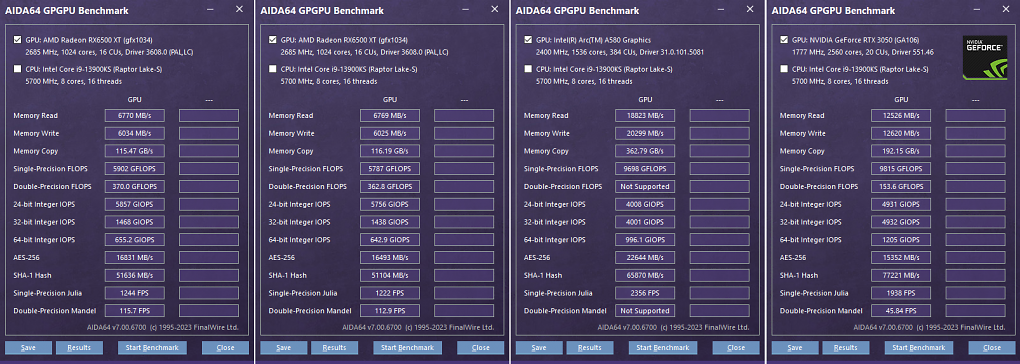Image resolution: width=1020 pixels, height=364 pixels.
Task: Click Not Supported beside Double-Precision Mandel
Action: (645, 311)
